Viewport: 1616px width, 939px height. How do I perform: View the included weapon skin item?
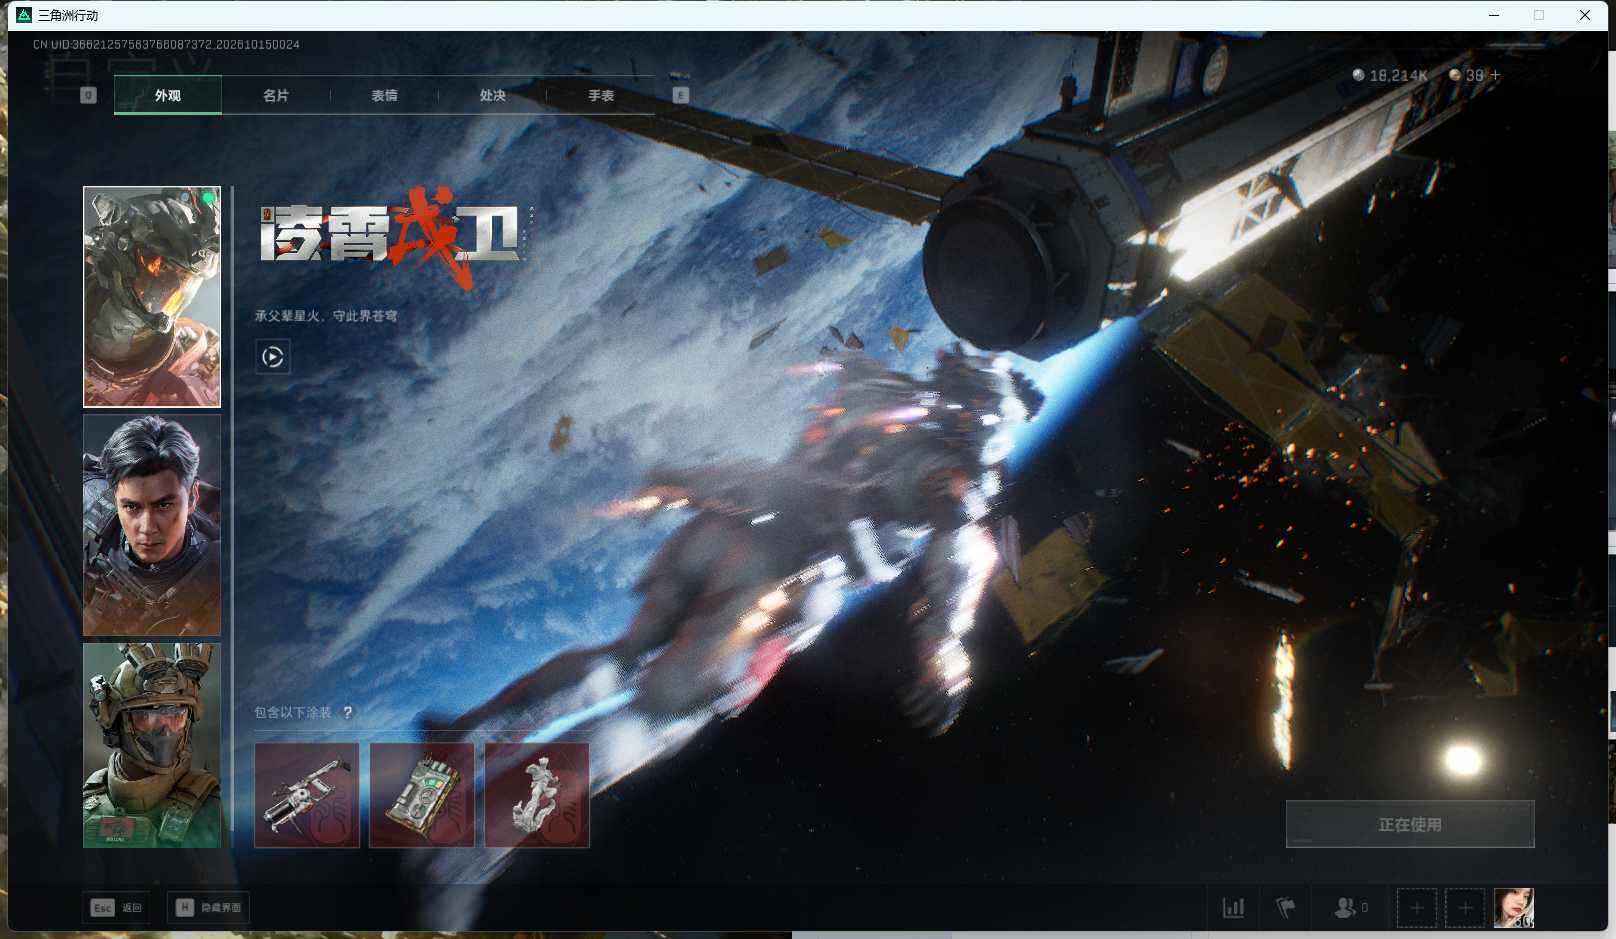coord(307,795)
